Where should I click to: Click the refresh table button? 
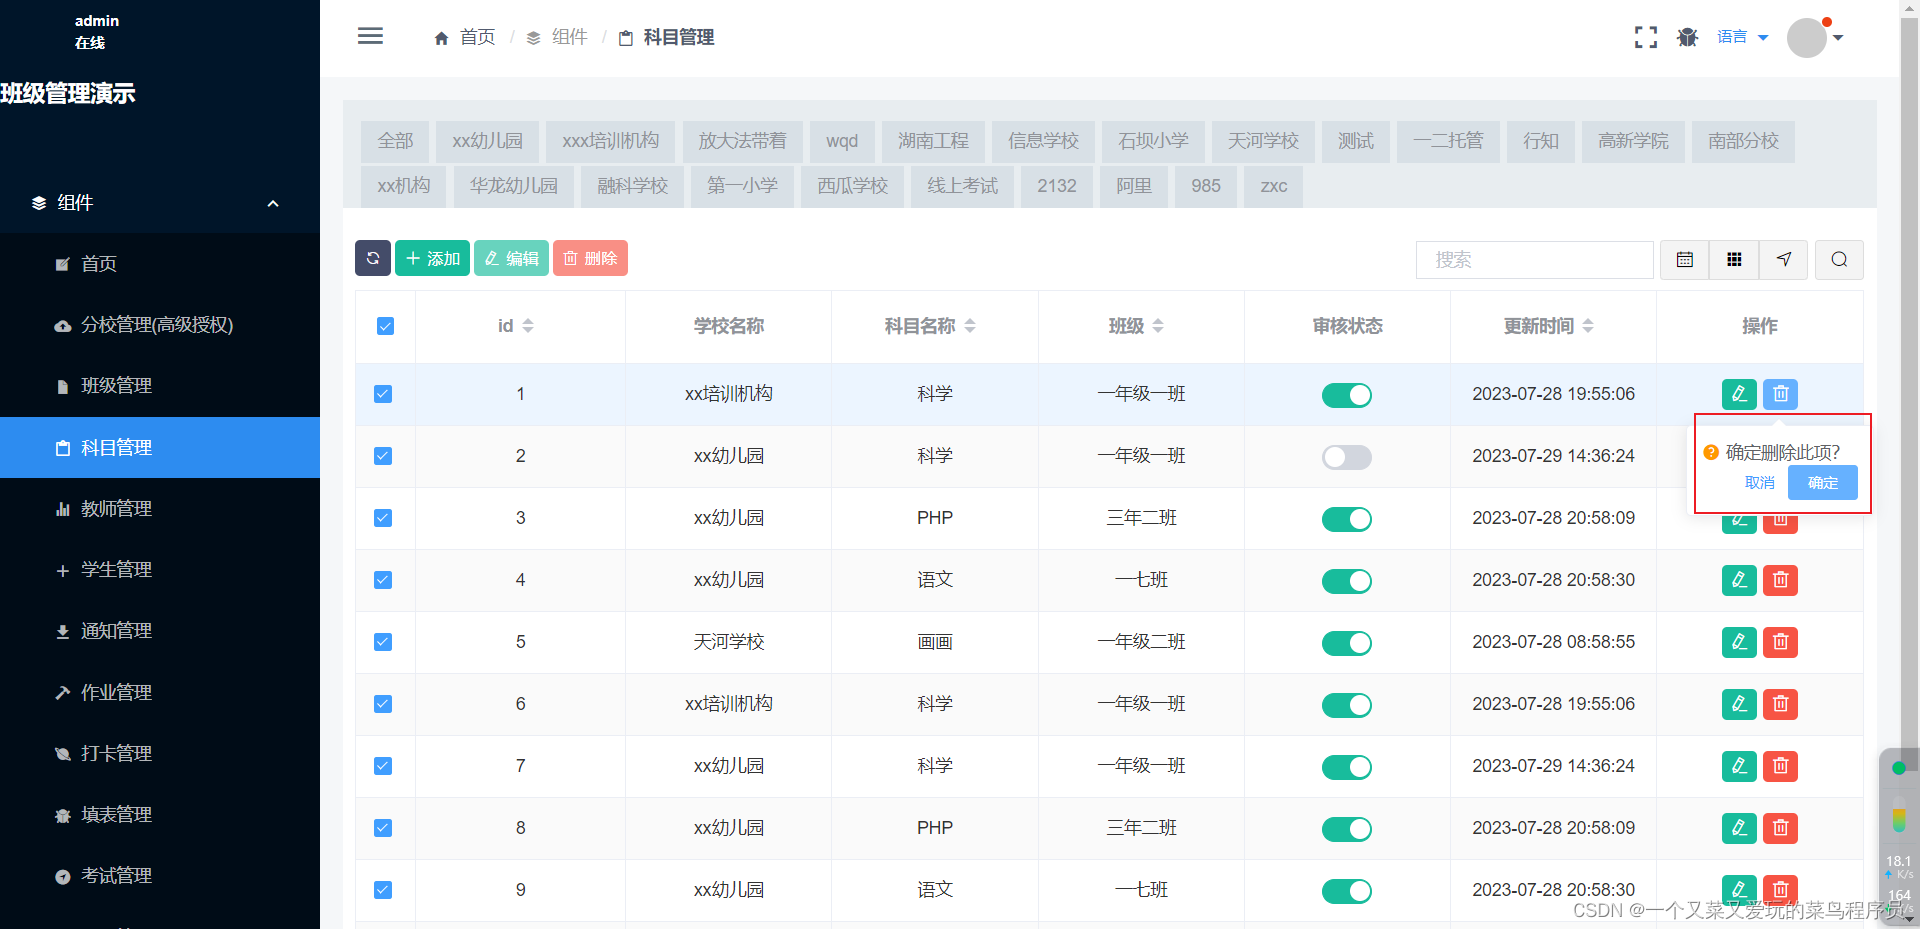[x=373, y=258]
